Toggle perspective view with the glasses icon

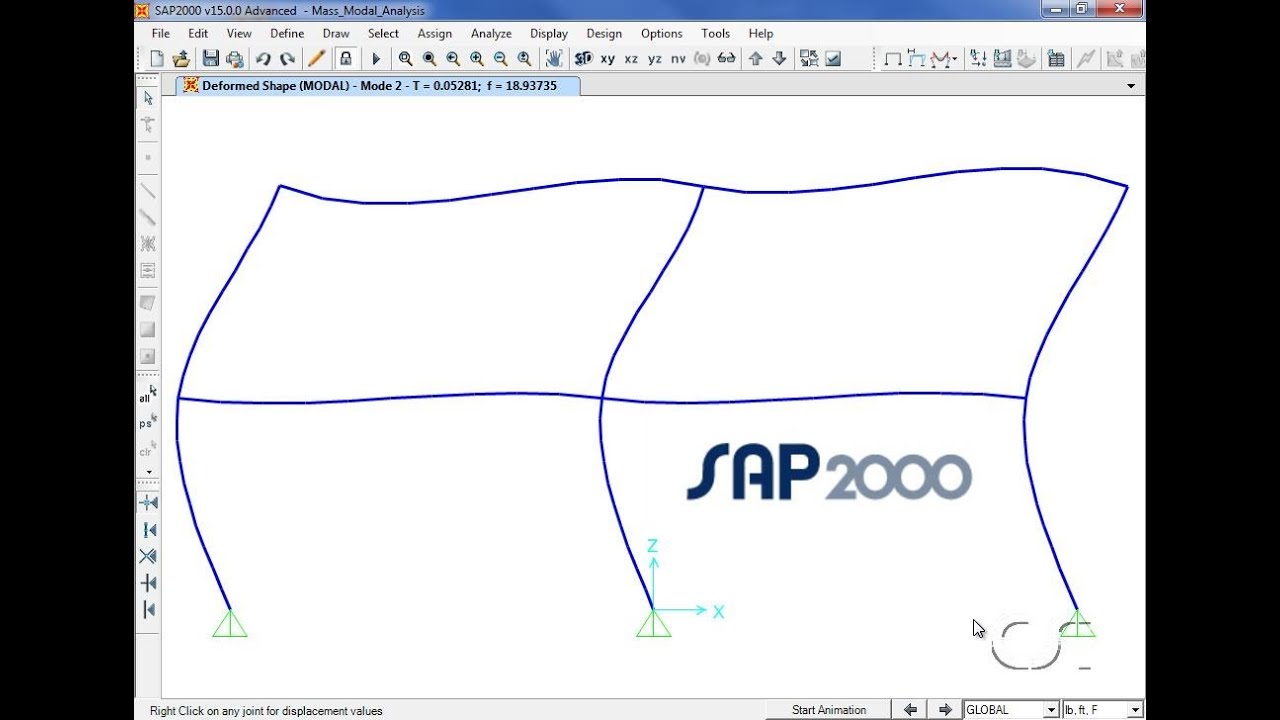click(x=726, y=59)
